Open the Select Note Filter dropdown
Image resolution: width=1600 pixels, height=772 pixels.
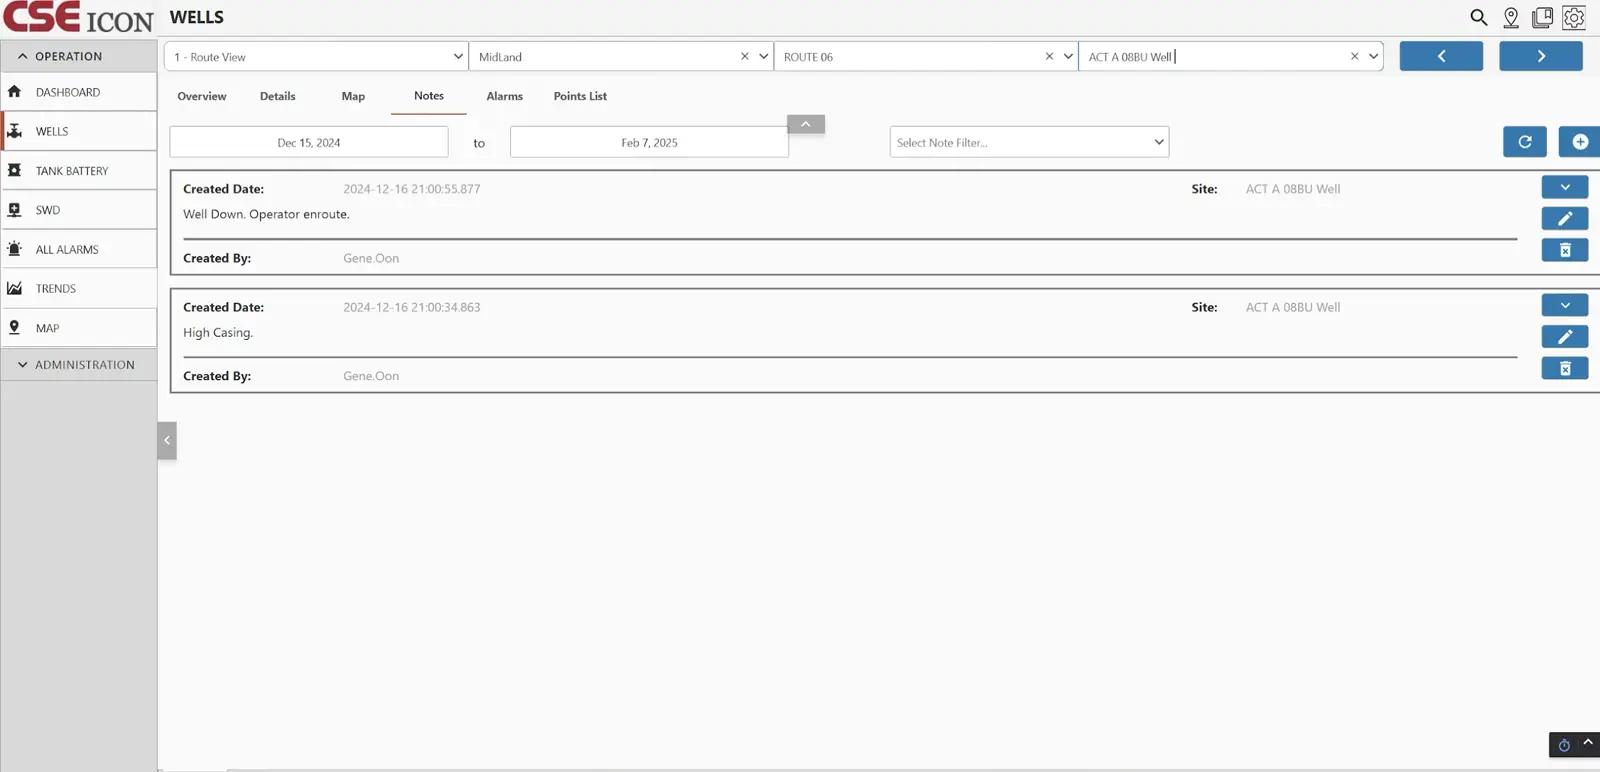1029,142
